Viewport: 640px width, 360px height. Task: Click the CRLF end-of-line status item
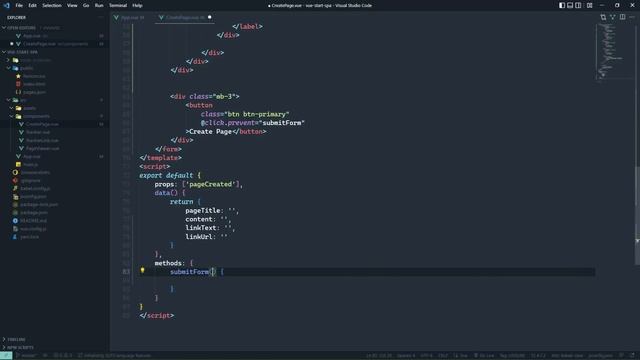click(x=443, y=356)
